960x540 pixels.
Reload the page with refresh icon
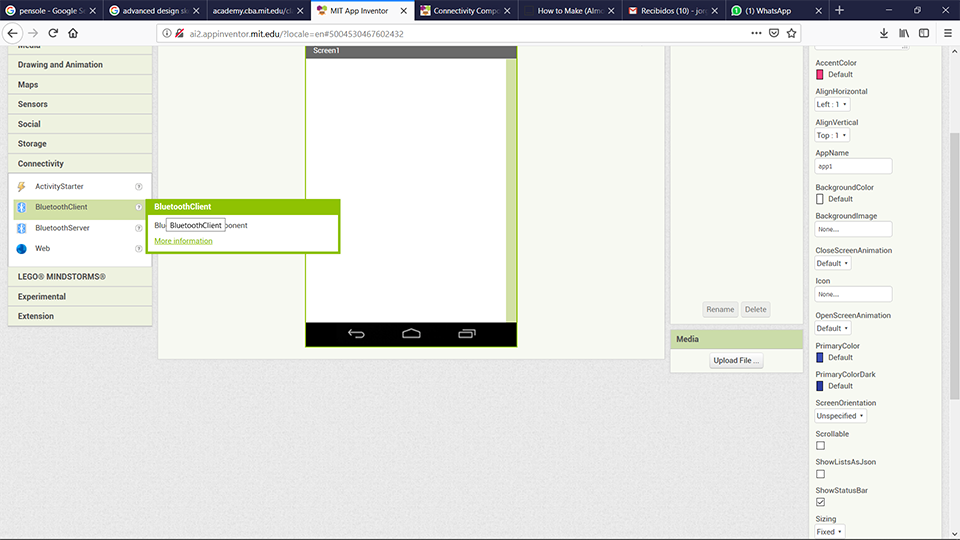pyautogui.click(x=53, y=33)
